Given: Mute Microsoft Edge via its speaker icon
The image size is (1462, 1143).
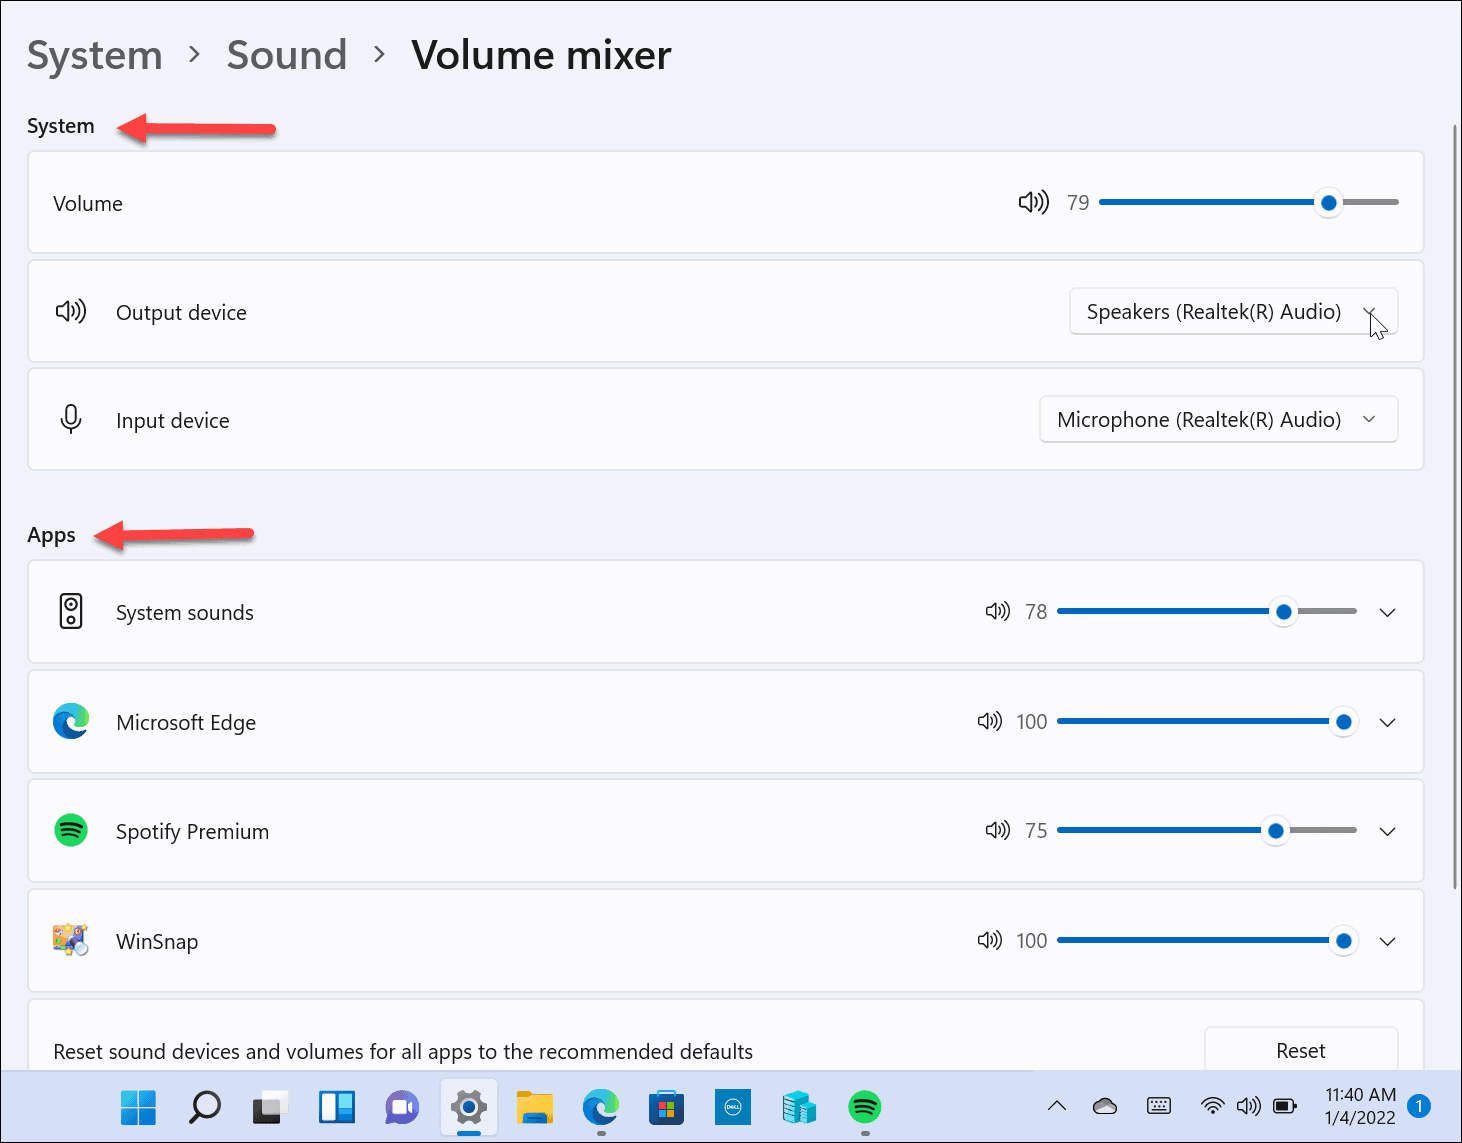Looking at the screenshot, I should 989,721.
